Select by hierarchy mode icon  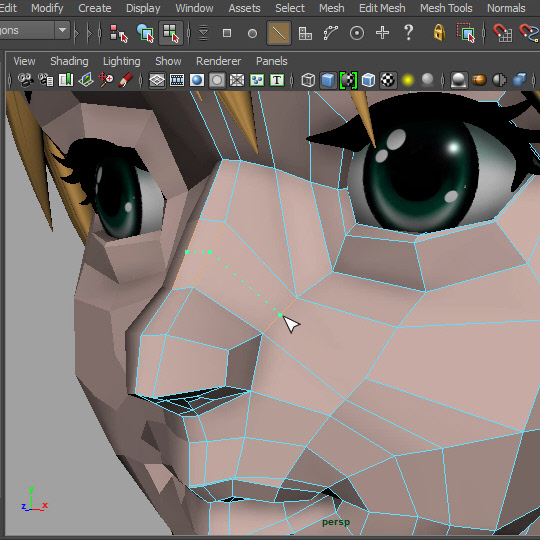[x=119, y=33]
